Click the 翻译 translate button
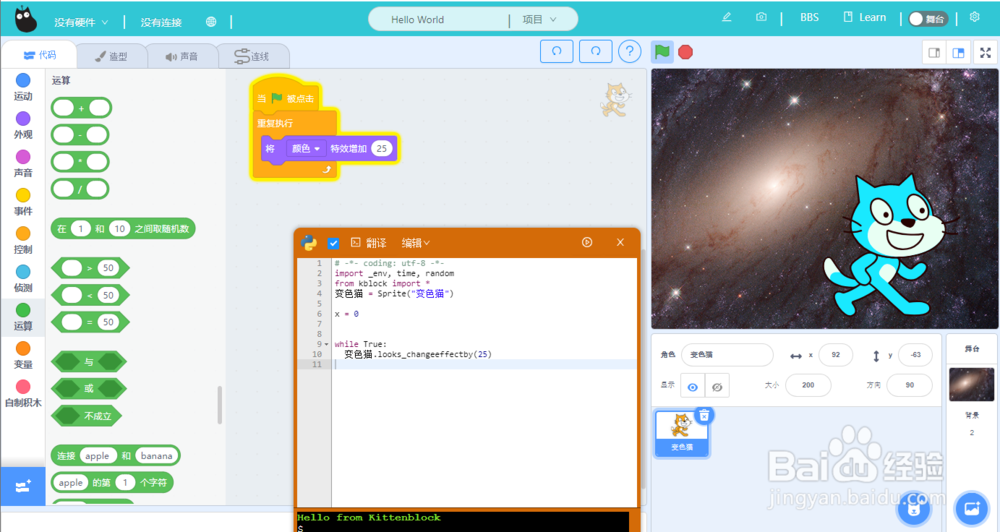1000x532 pixels. (x=369, y=243)
